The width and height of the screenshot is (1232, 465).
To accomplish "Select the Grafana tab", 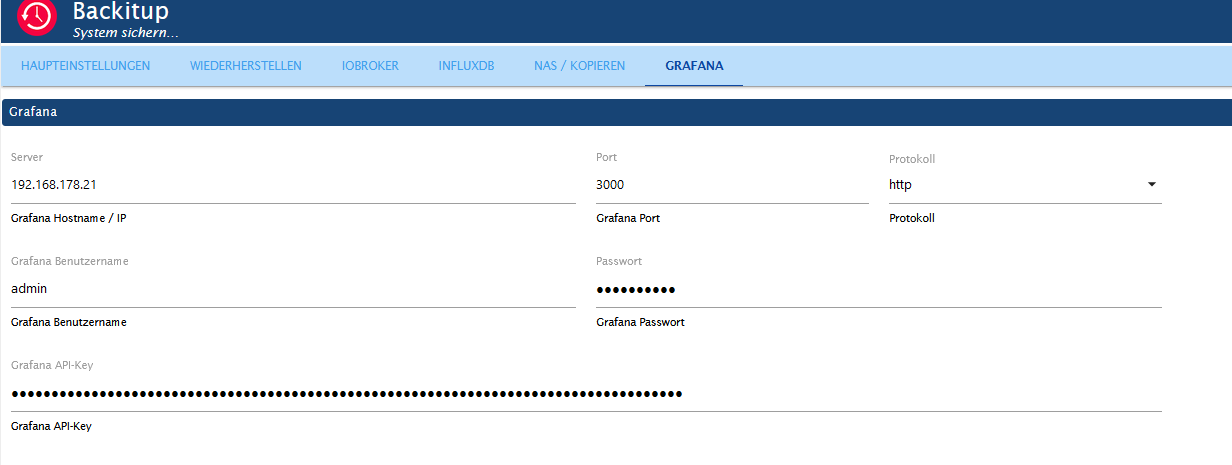I will click(x=694, y=66).
